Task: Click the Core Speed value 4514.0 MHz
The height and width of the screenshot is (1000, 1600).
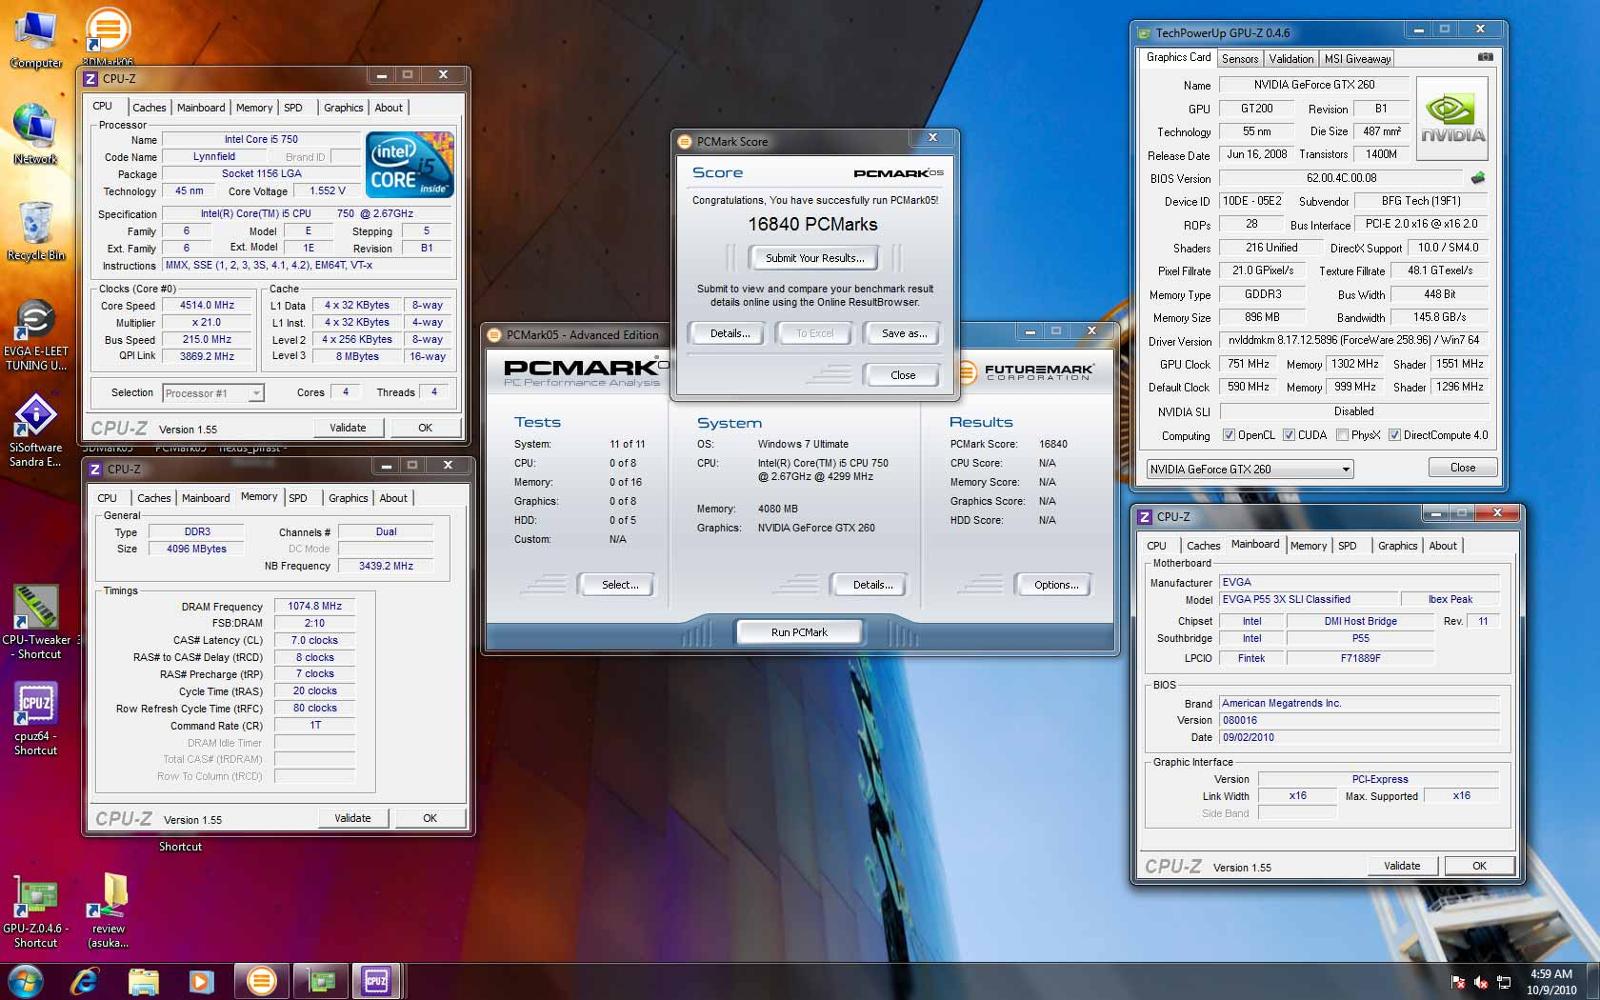Action: pyautogui.click(x=207, y=305)
